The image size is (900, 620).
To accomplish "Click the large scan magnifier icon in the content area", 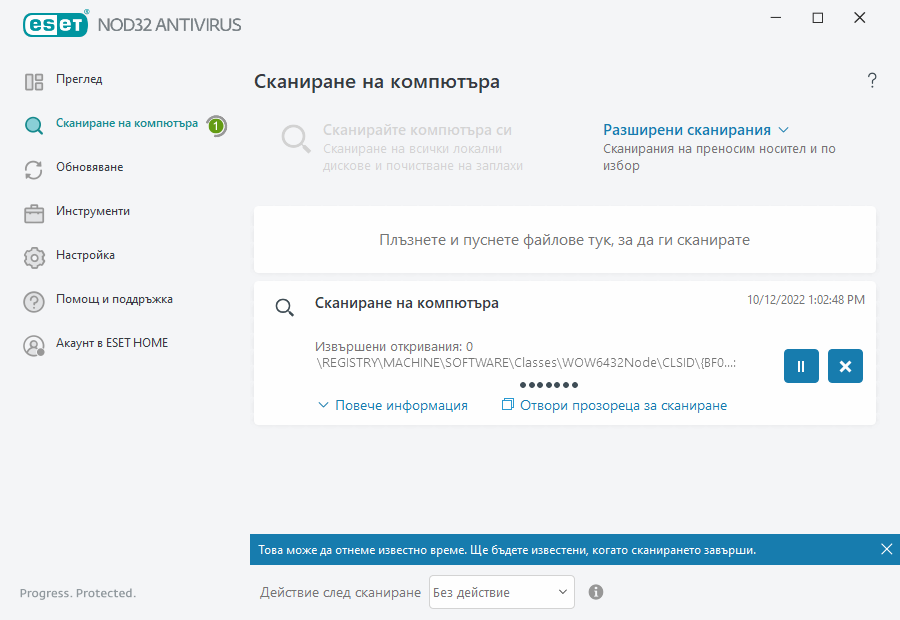I will click(x=295, y=140).
